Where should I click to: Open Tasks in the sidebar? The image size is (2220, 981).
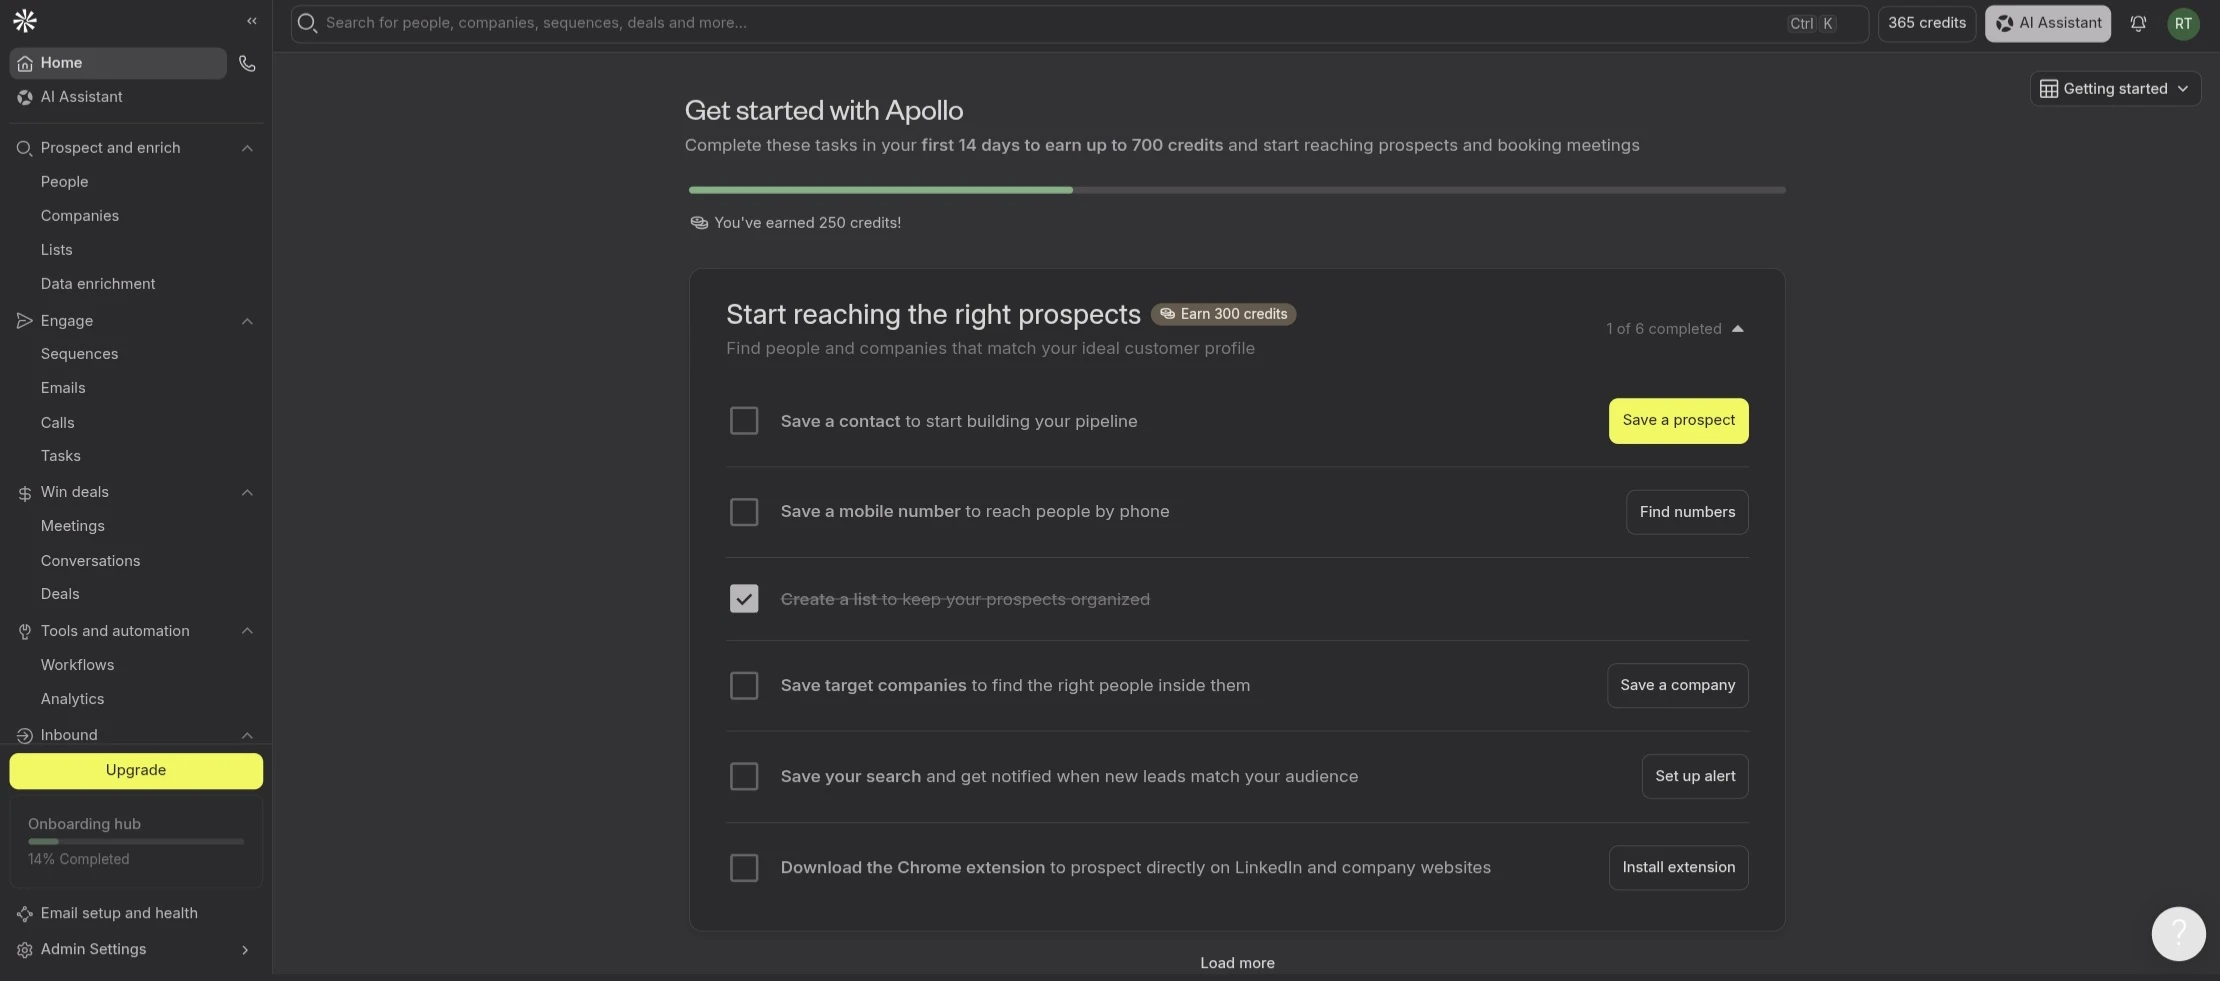pyautogui.click(x=60, y=456)
